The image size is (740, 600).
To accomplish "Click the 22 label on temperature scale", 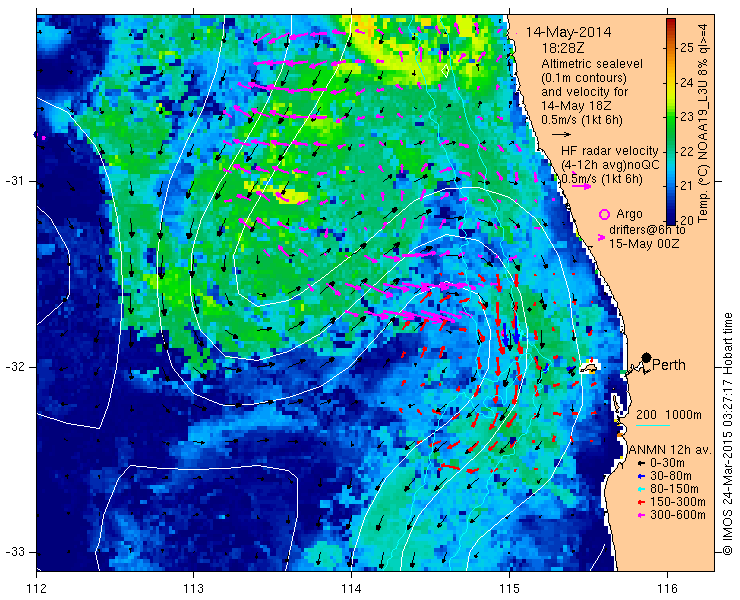I will (x=687, y=152).
